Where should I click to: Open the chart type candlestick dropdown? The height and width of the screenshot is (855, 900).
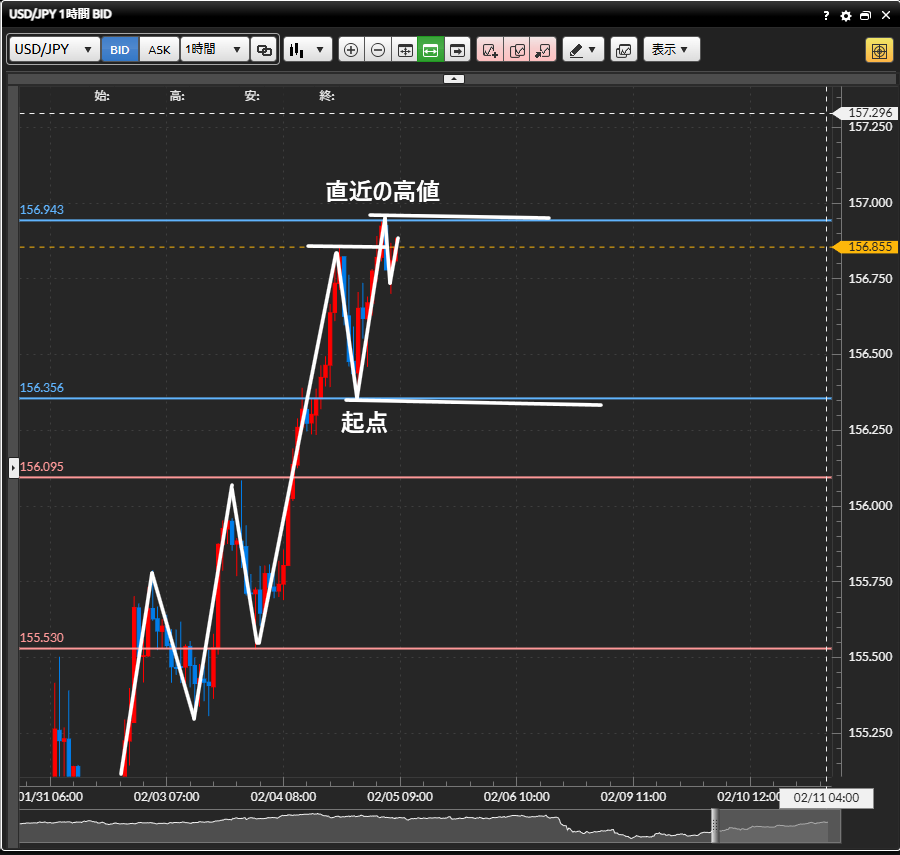click(307, 49)
